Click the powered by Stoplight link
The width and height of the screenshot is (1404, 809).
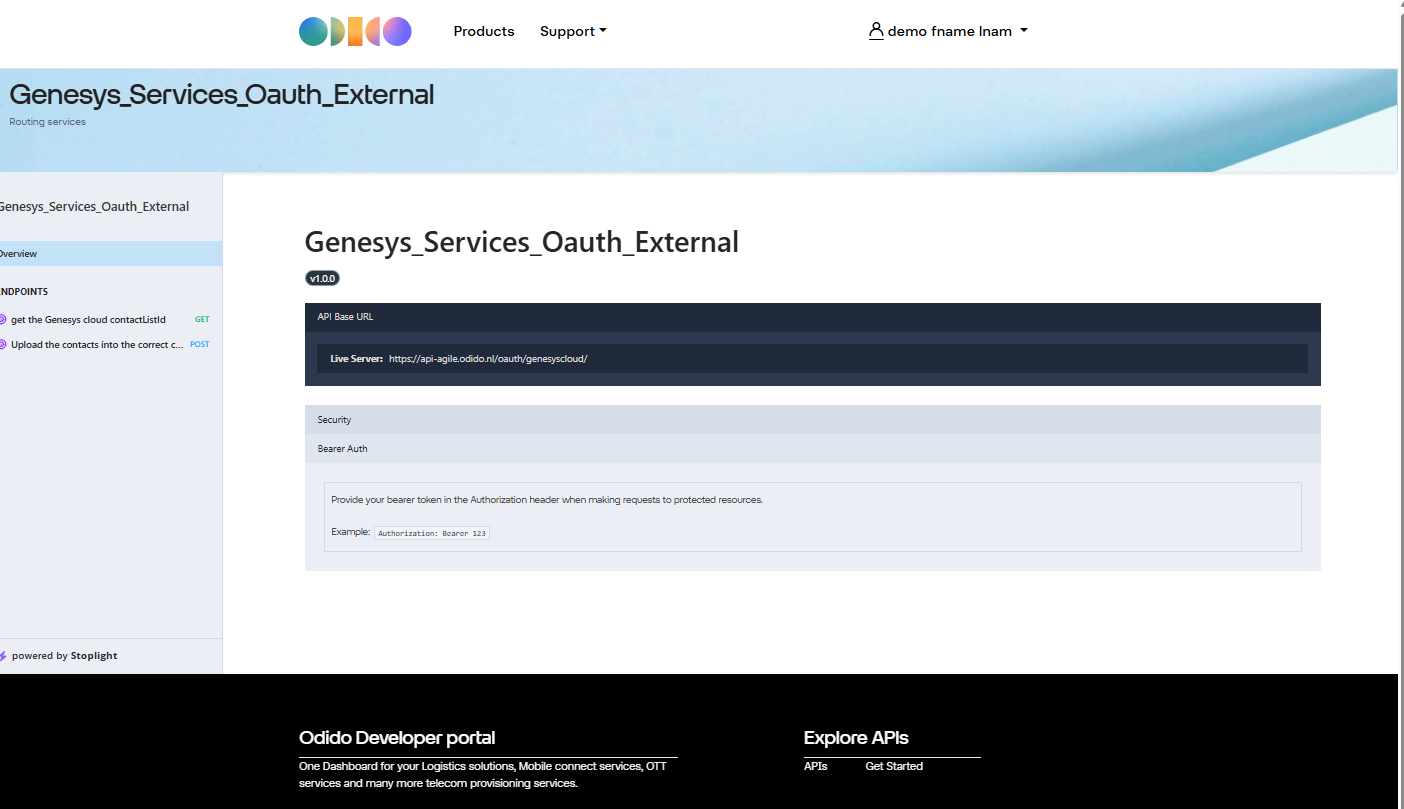click(65, 656)
